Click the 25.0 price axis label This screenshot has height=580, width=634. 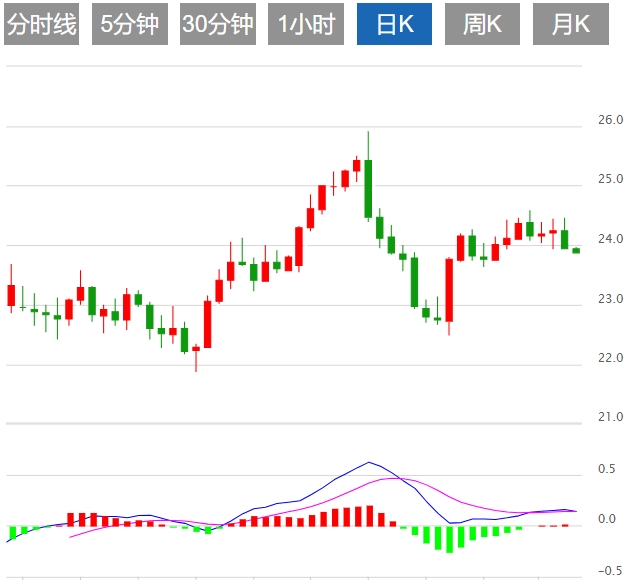pyautogui.click(x=611, y=179)
